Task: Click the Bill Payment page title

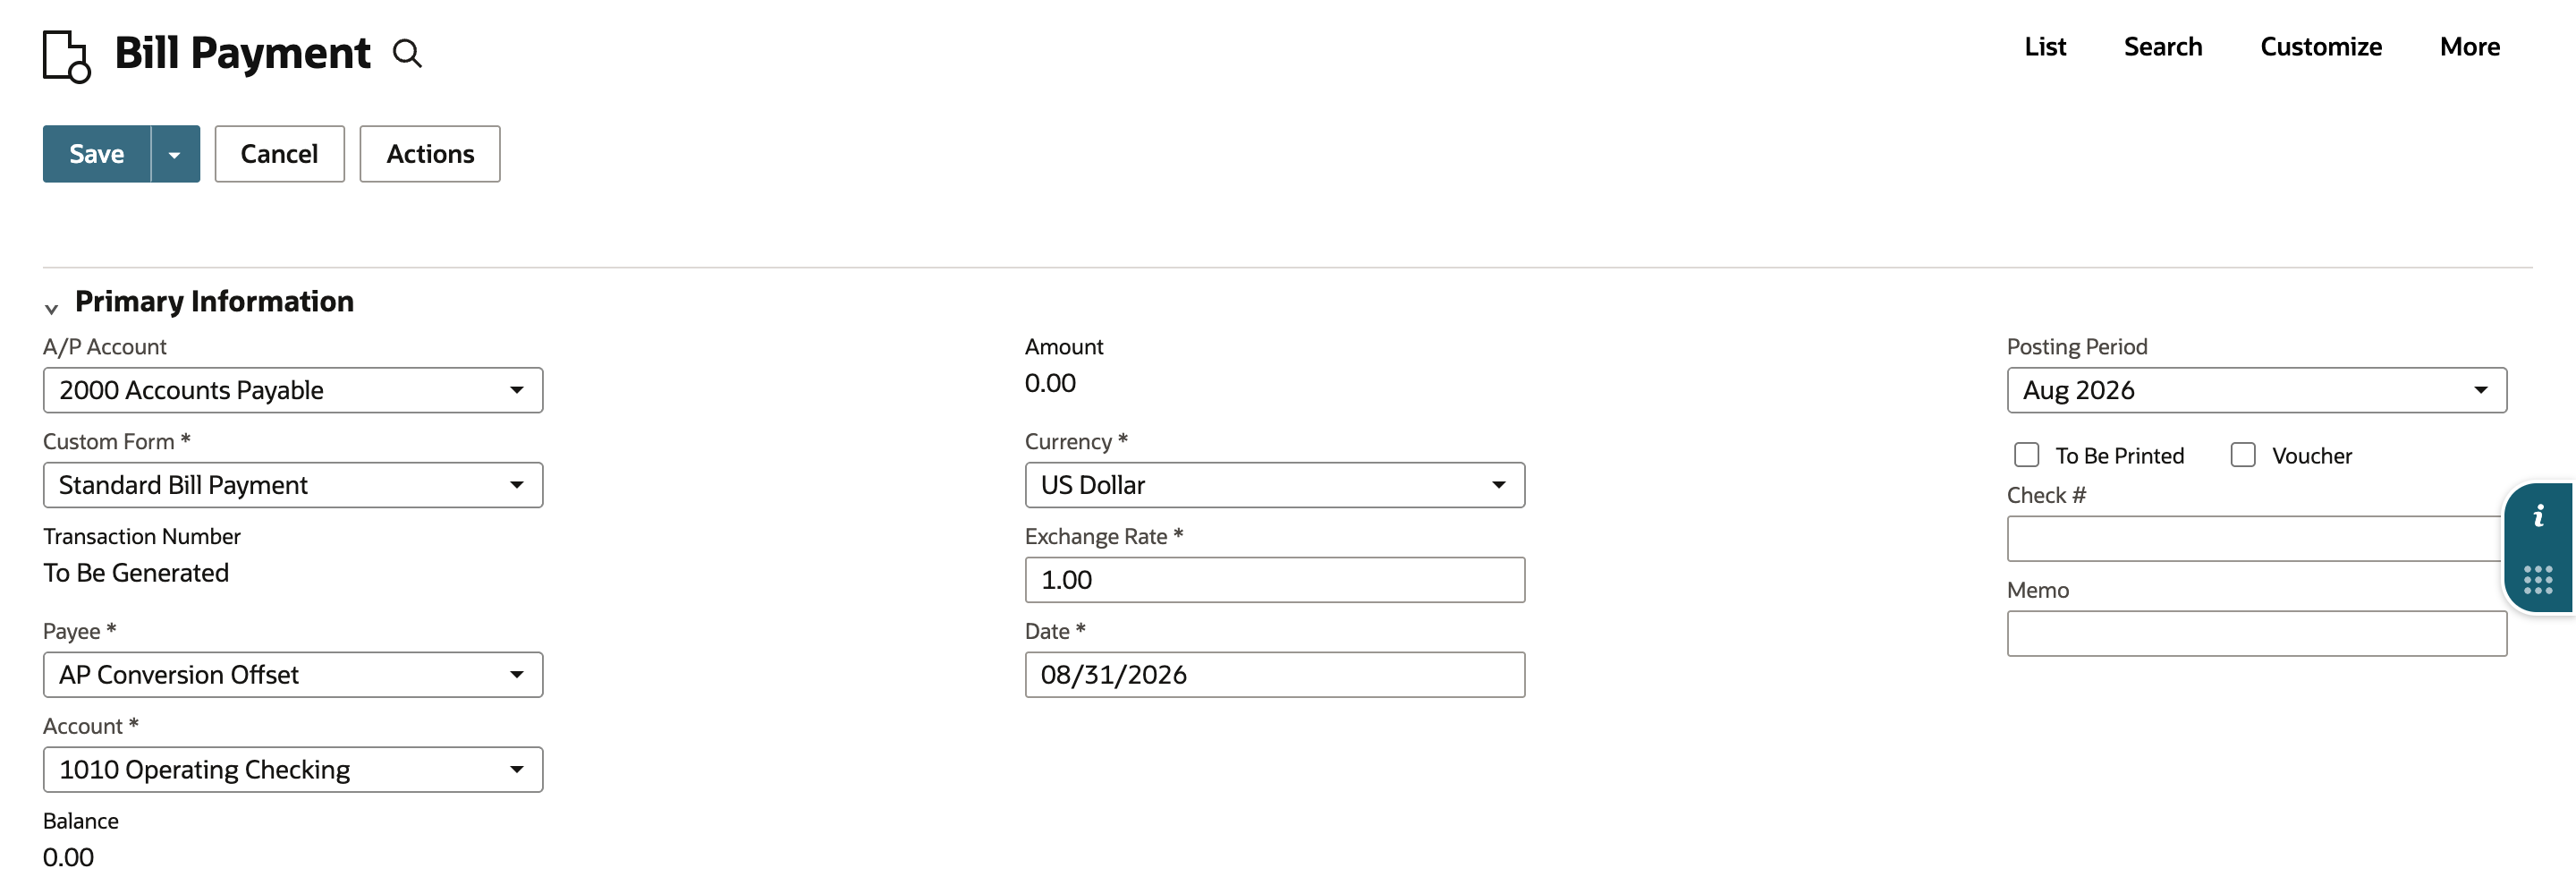Action: coord(242,53)
